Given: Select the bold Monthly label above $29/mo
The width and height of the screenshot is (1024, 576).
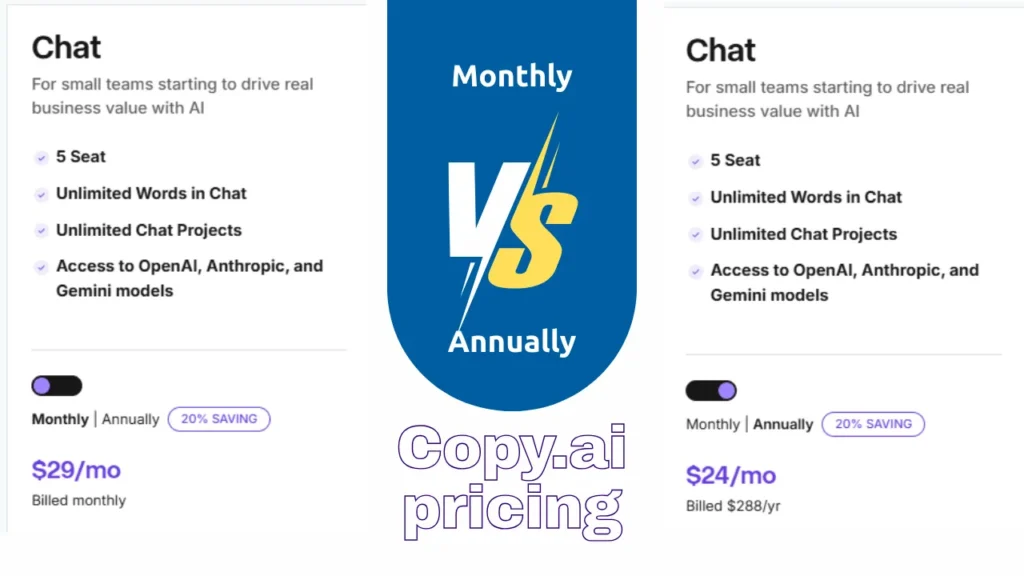Looking at the screenshot, I should (60, 419).
